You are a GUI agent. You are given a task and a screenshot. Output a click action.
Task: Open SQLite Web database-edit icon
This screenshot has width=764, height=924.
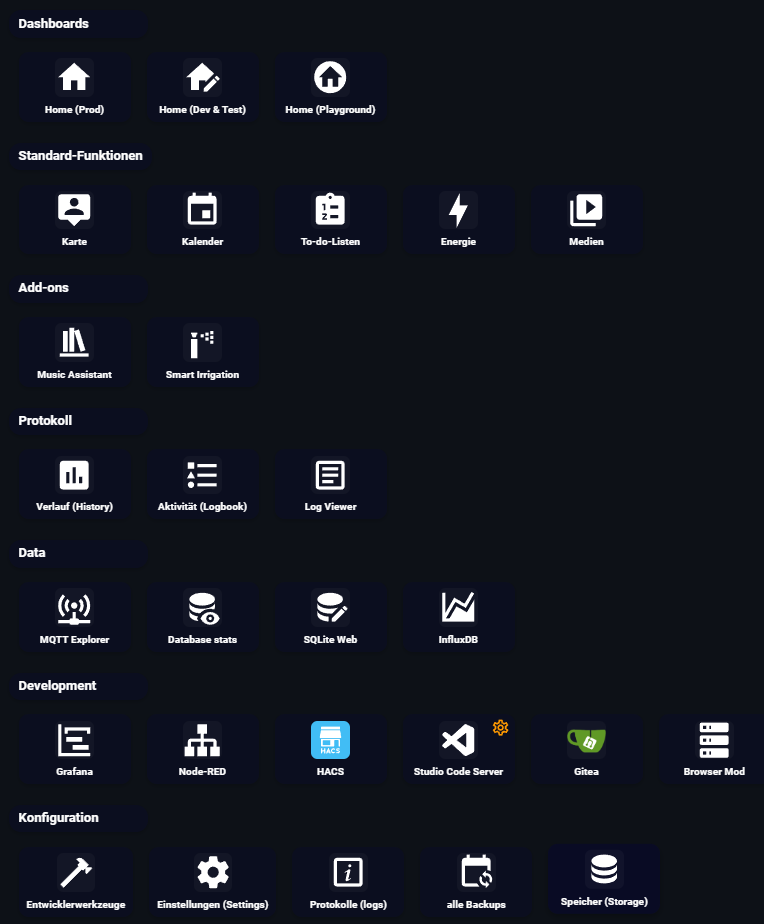point(330,607)
